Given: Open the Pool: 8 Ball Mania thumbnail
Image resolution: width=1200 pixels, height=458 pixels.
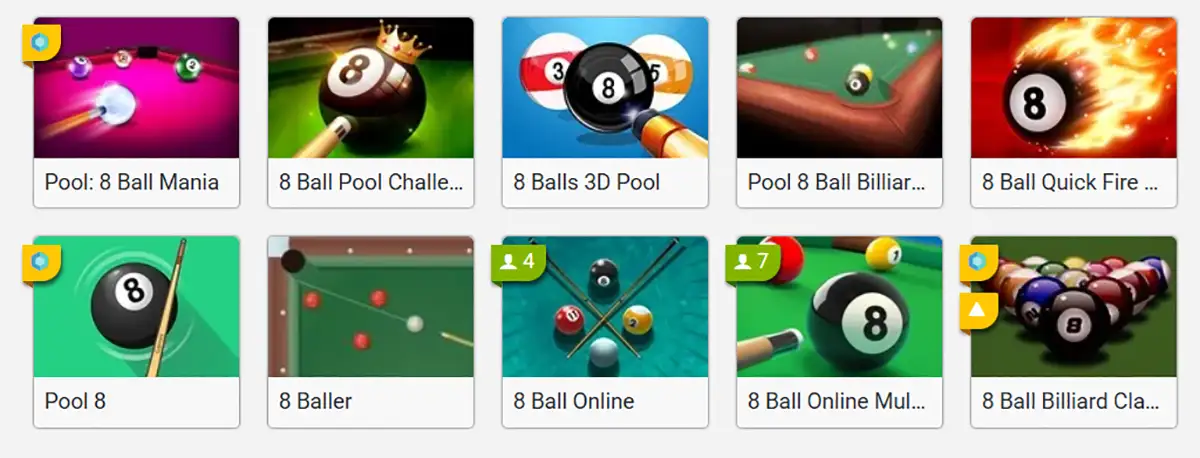Looking at the screenshot, I should [137, 88].
